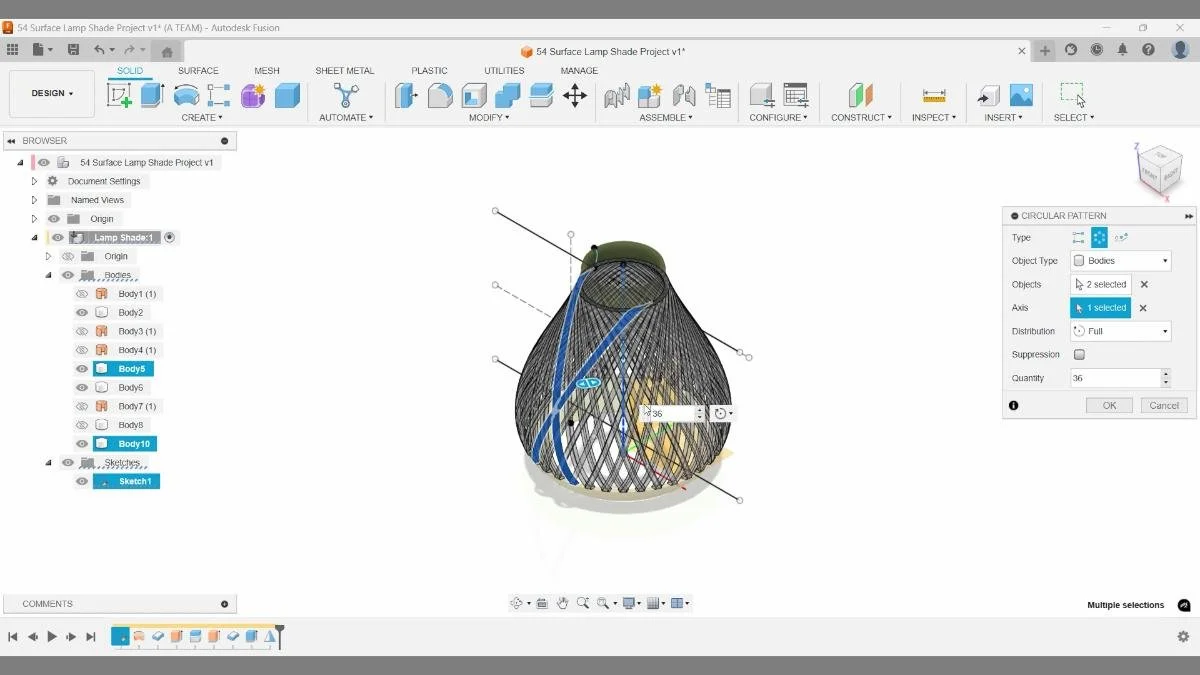
Task: Select the Press Pull icon in Modify
Action: [406, 95]
